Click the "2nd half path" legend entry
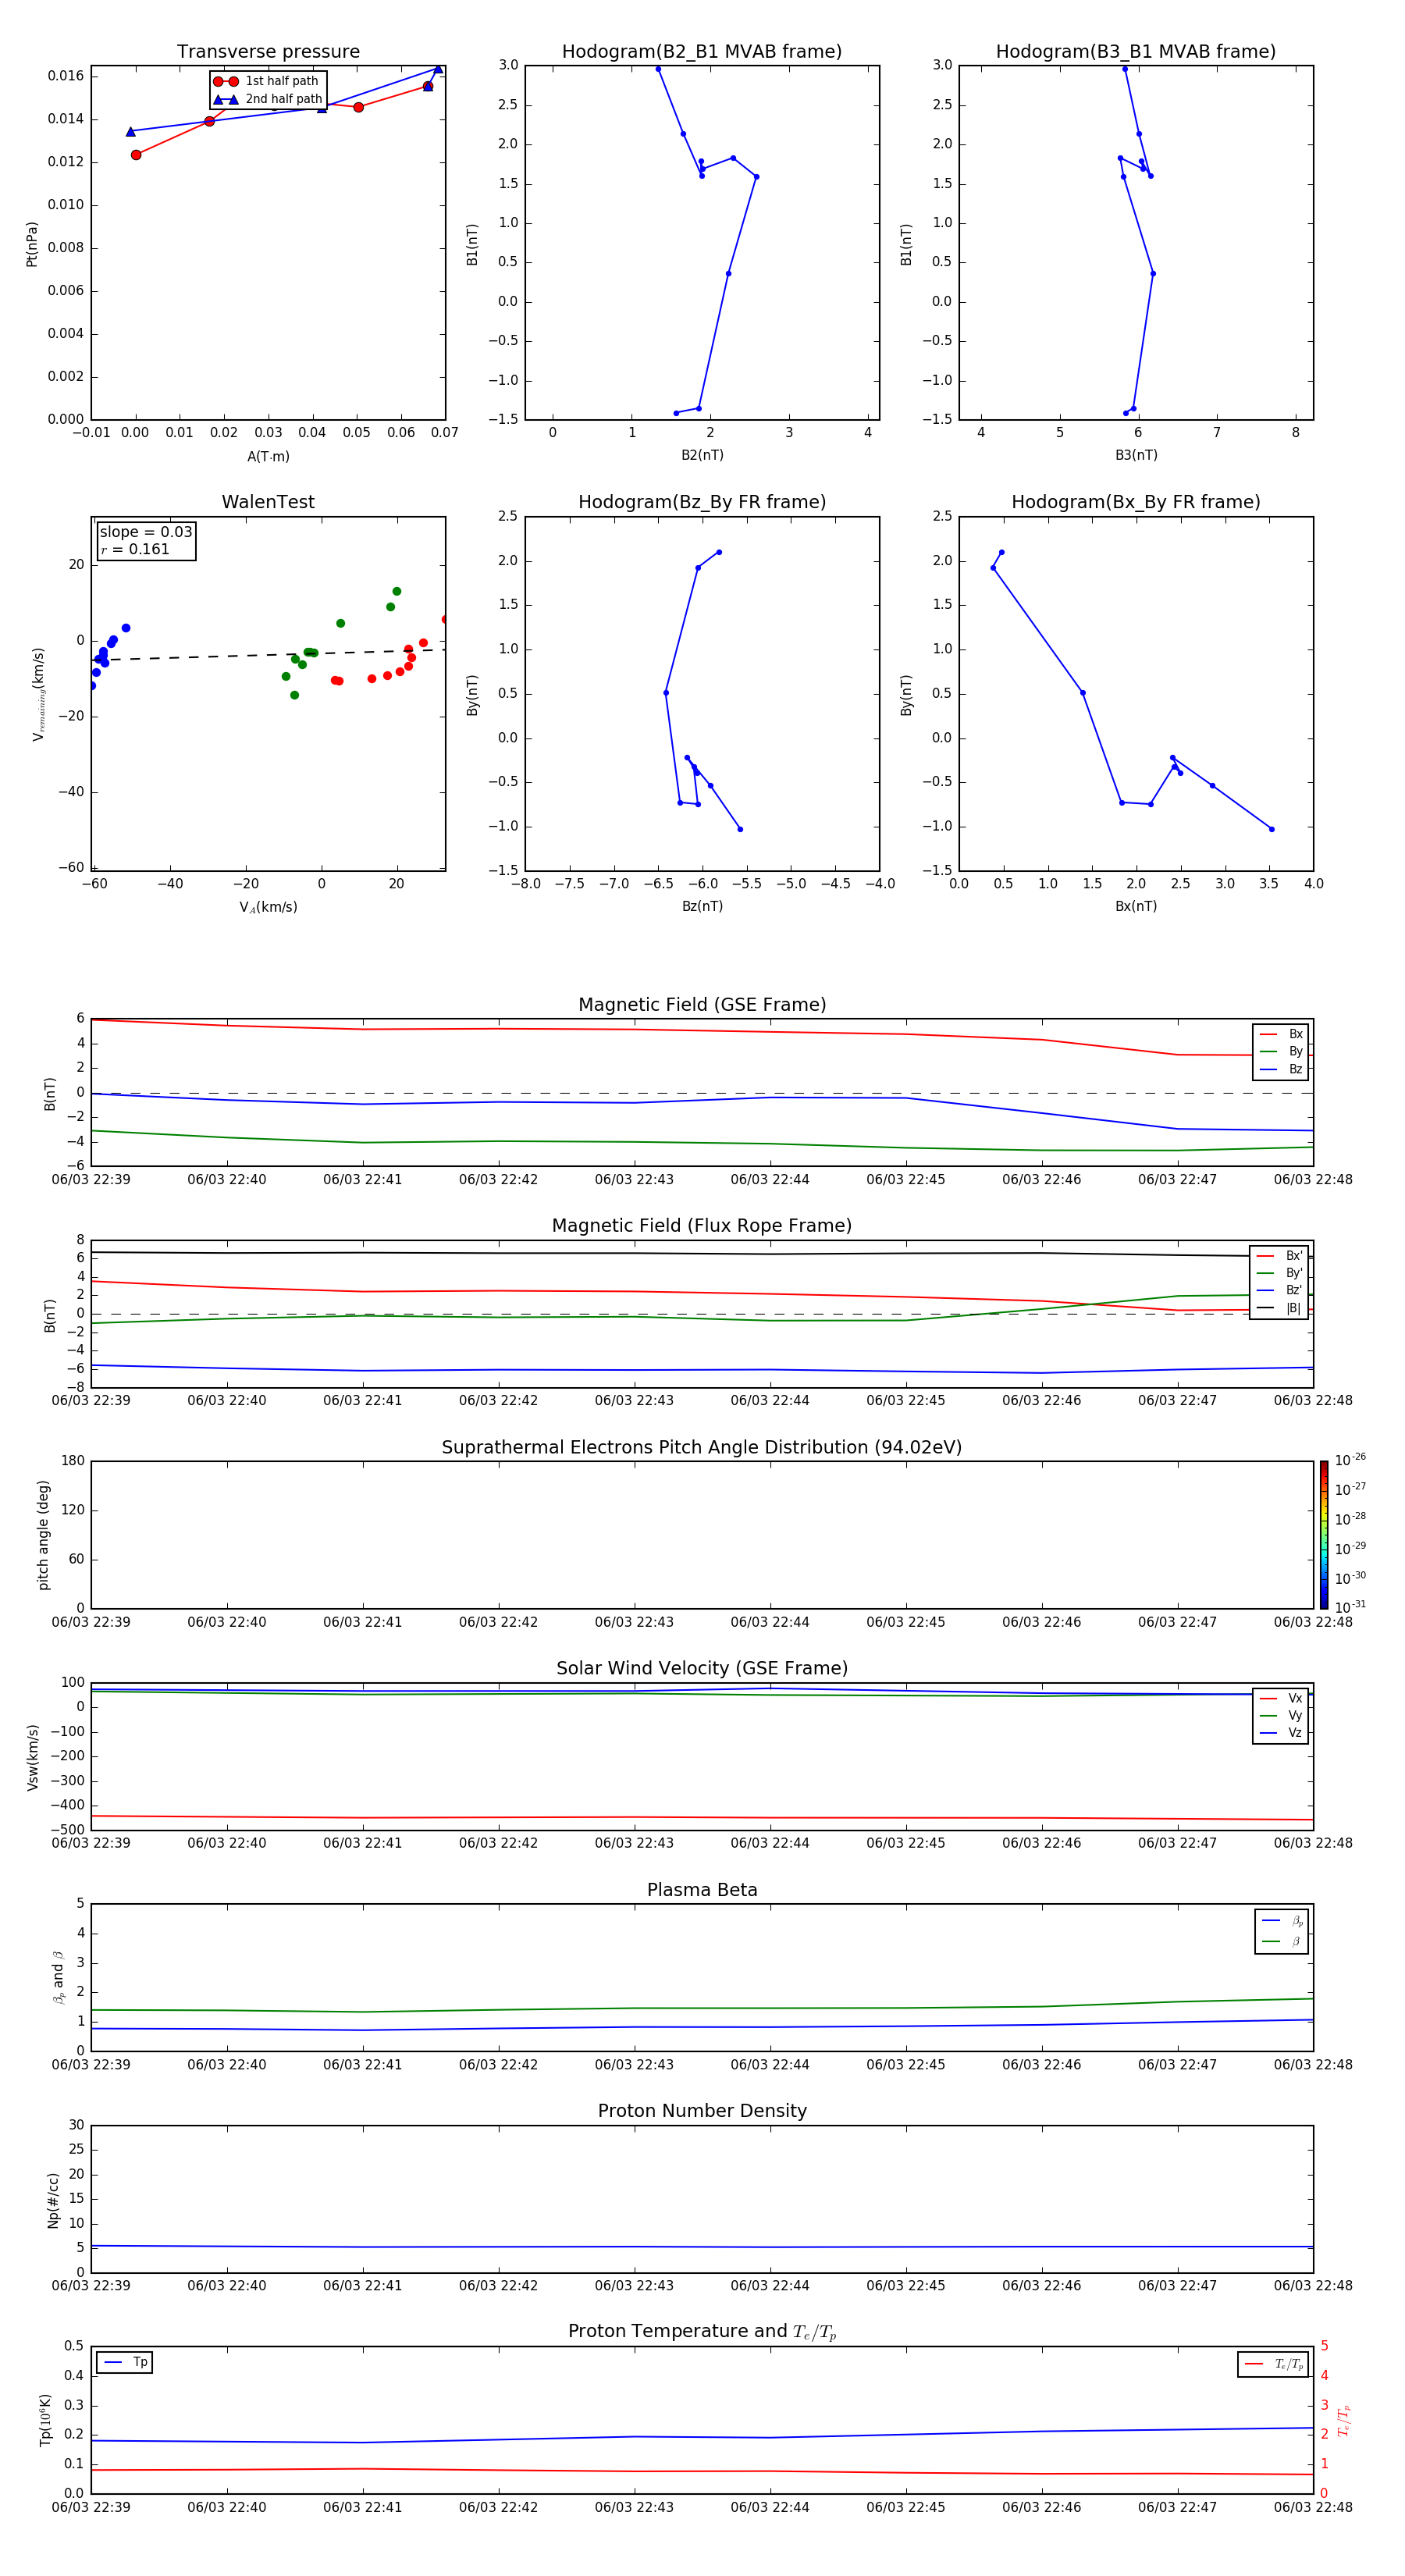This screenshot has height=2576, width=1405. [x=267, y=99]
